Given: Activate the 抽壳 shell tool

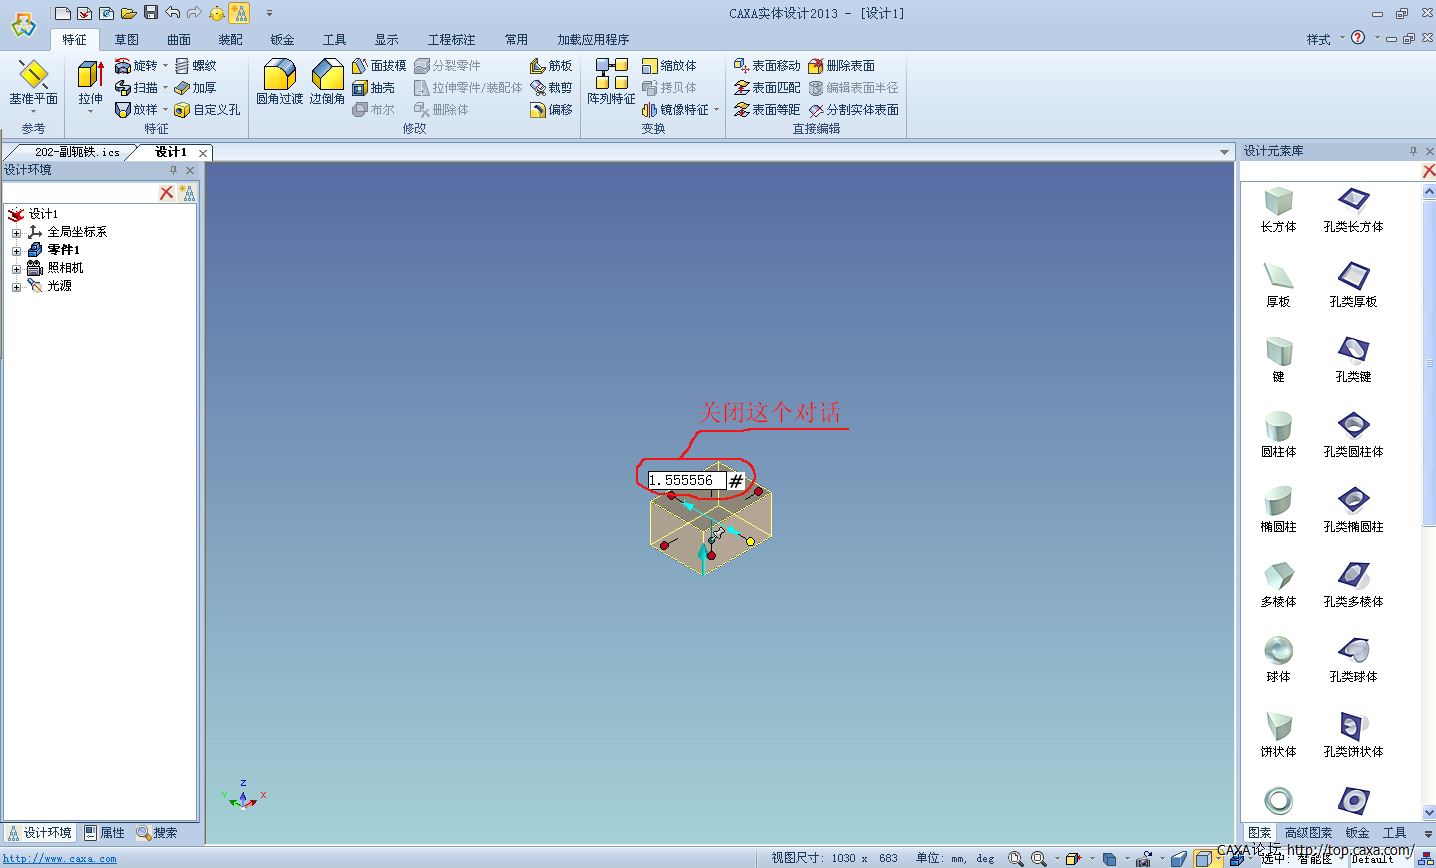Looking at the screenshot, I should point(373,88).
